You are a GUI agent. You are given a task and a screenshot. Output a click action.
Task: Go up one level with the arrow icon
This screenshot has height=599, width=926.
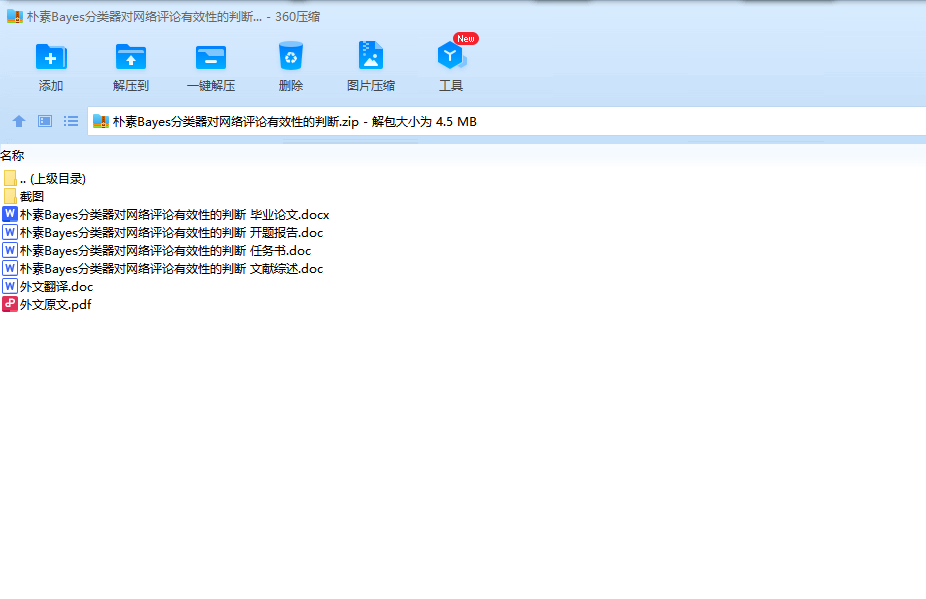click(19, 121)
